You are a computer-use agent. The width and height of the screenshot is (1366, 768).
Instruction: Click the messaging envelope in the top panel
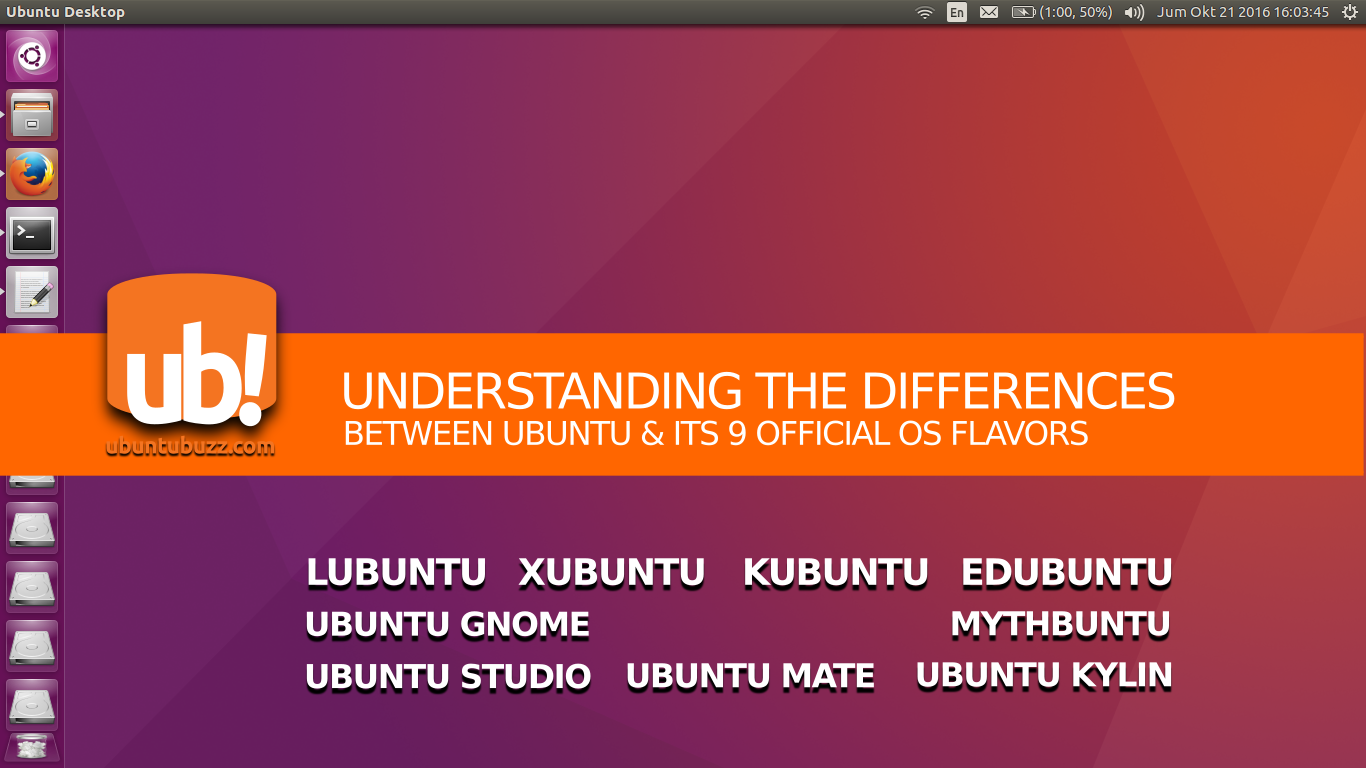pyautogui.click(x=989, y=12)
